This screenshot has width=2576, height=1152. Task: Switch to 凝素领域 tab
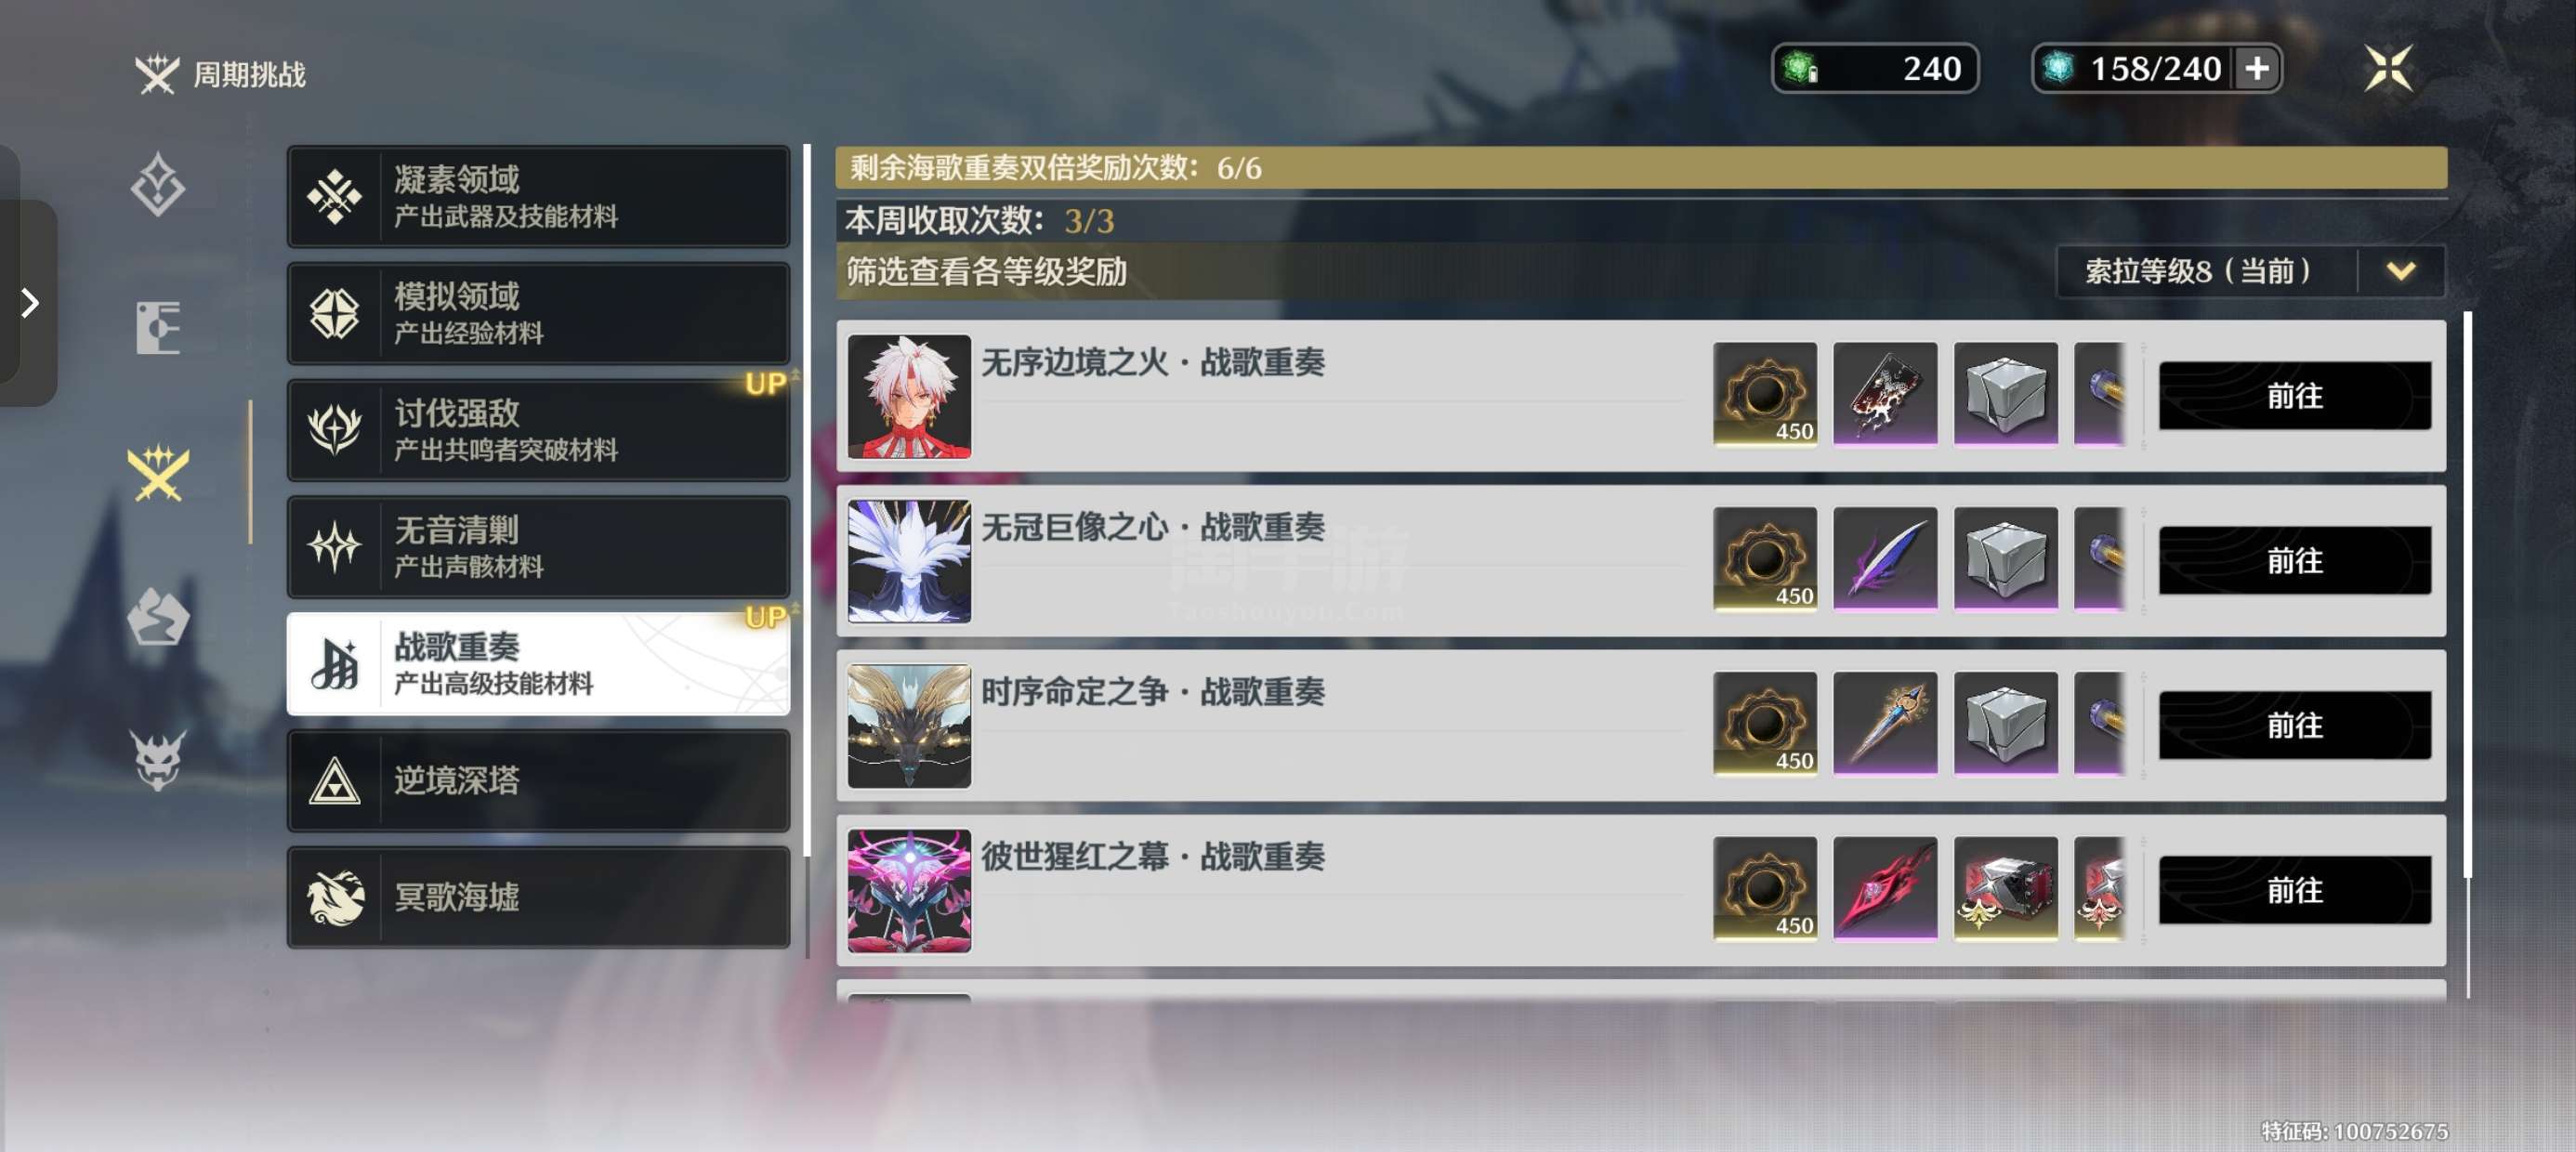(538, 196)
